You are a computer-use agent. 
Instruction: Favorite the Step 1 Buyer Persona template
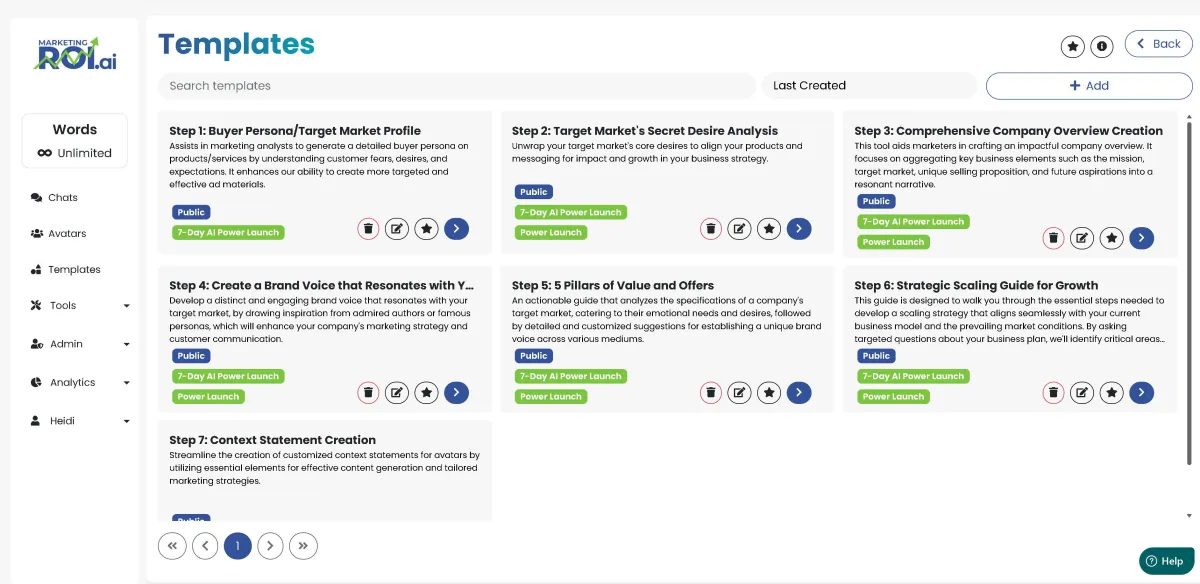[427, 229]
